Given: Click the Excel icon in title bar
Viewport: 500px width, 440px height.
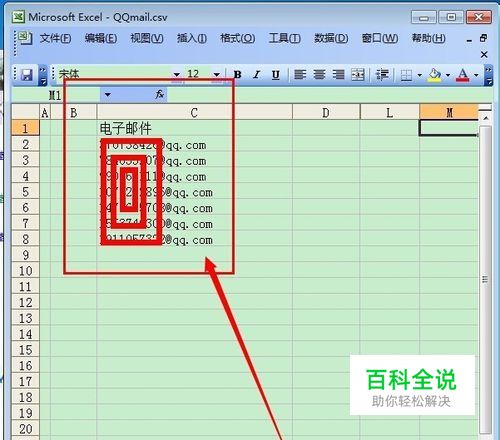Looking at the screenshot, I should click(x=18, y=17).
